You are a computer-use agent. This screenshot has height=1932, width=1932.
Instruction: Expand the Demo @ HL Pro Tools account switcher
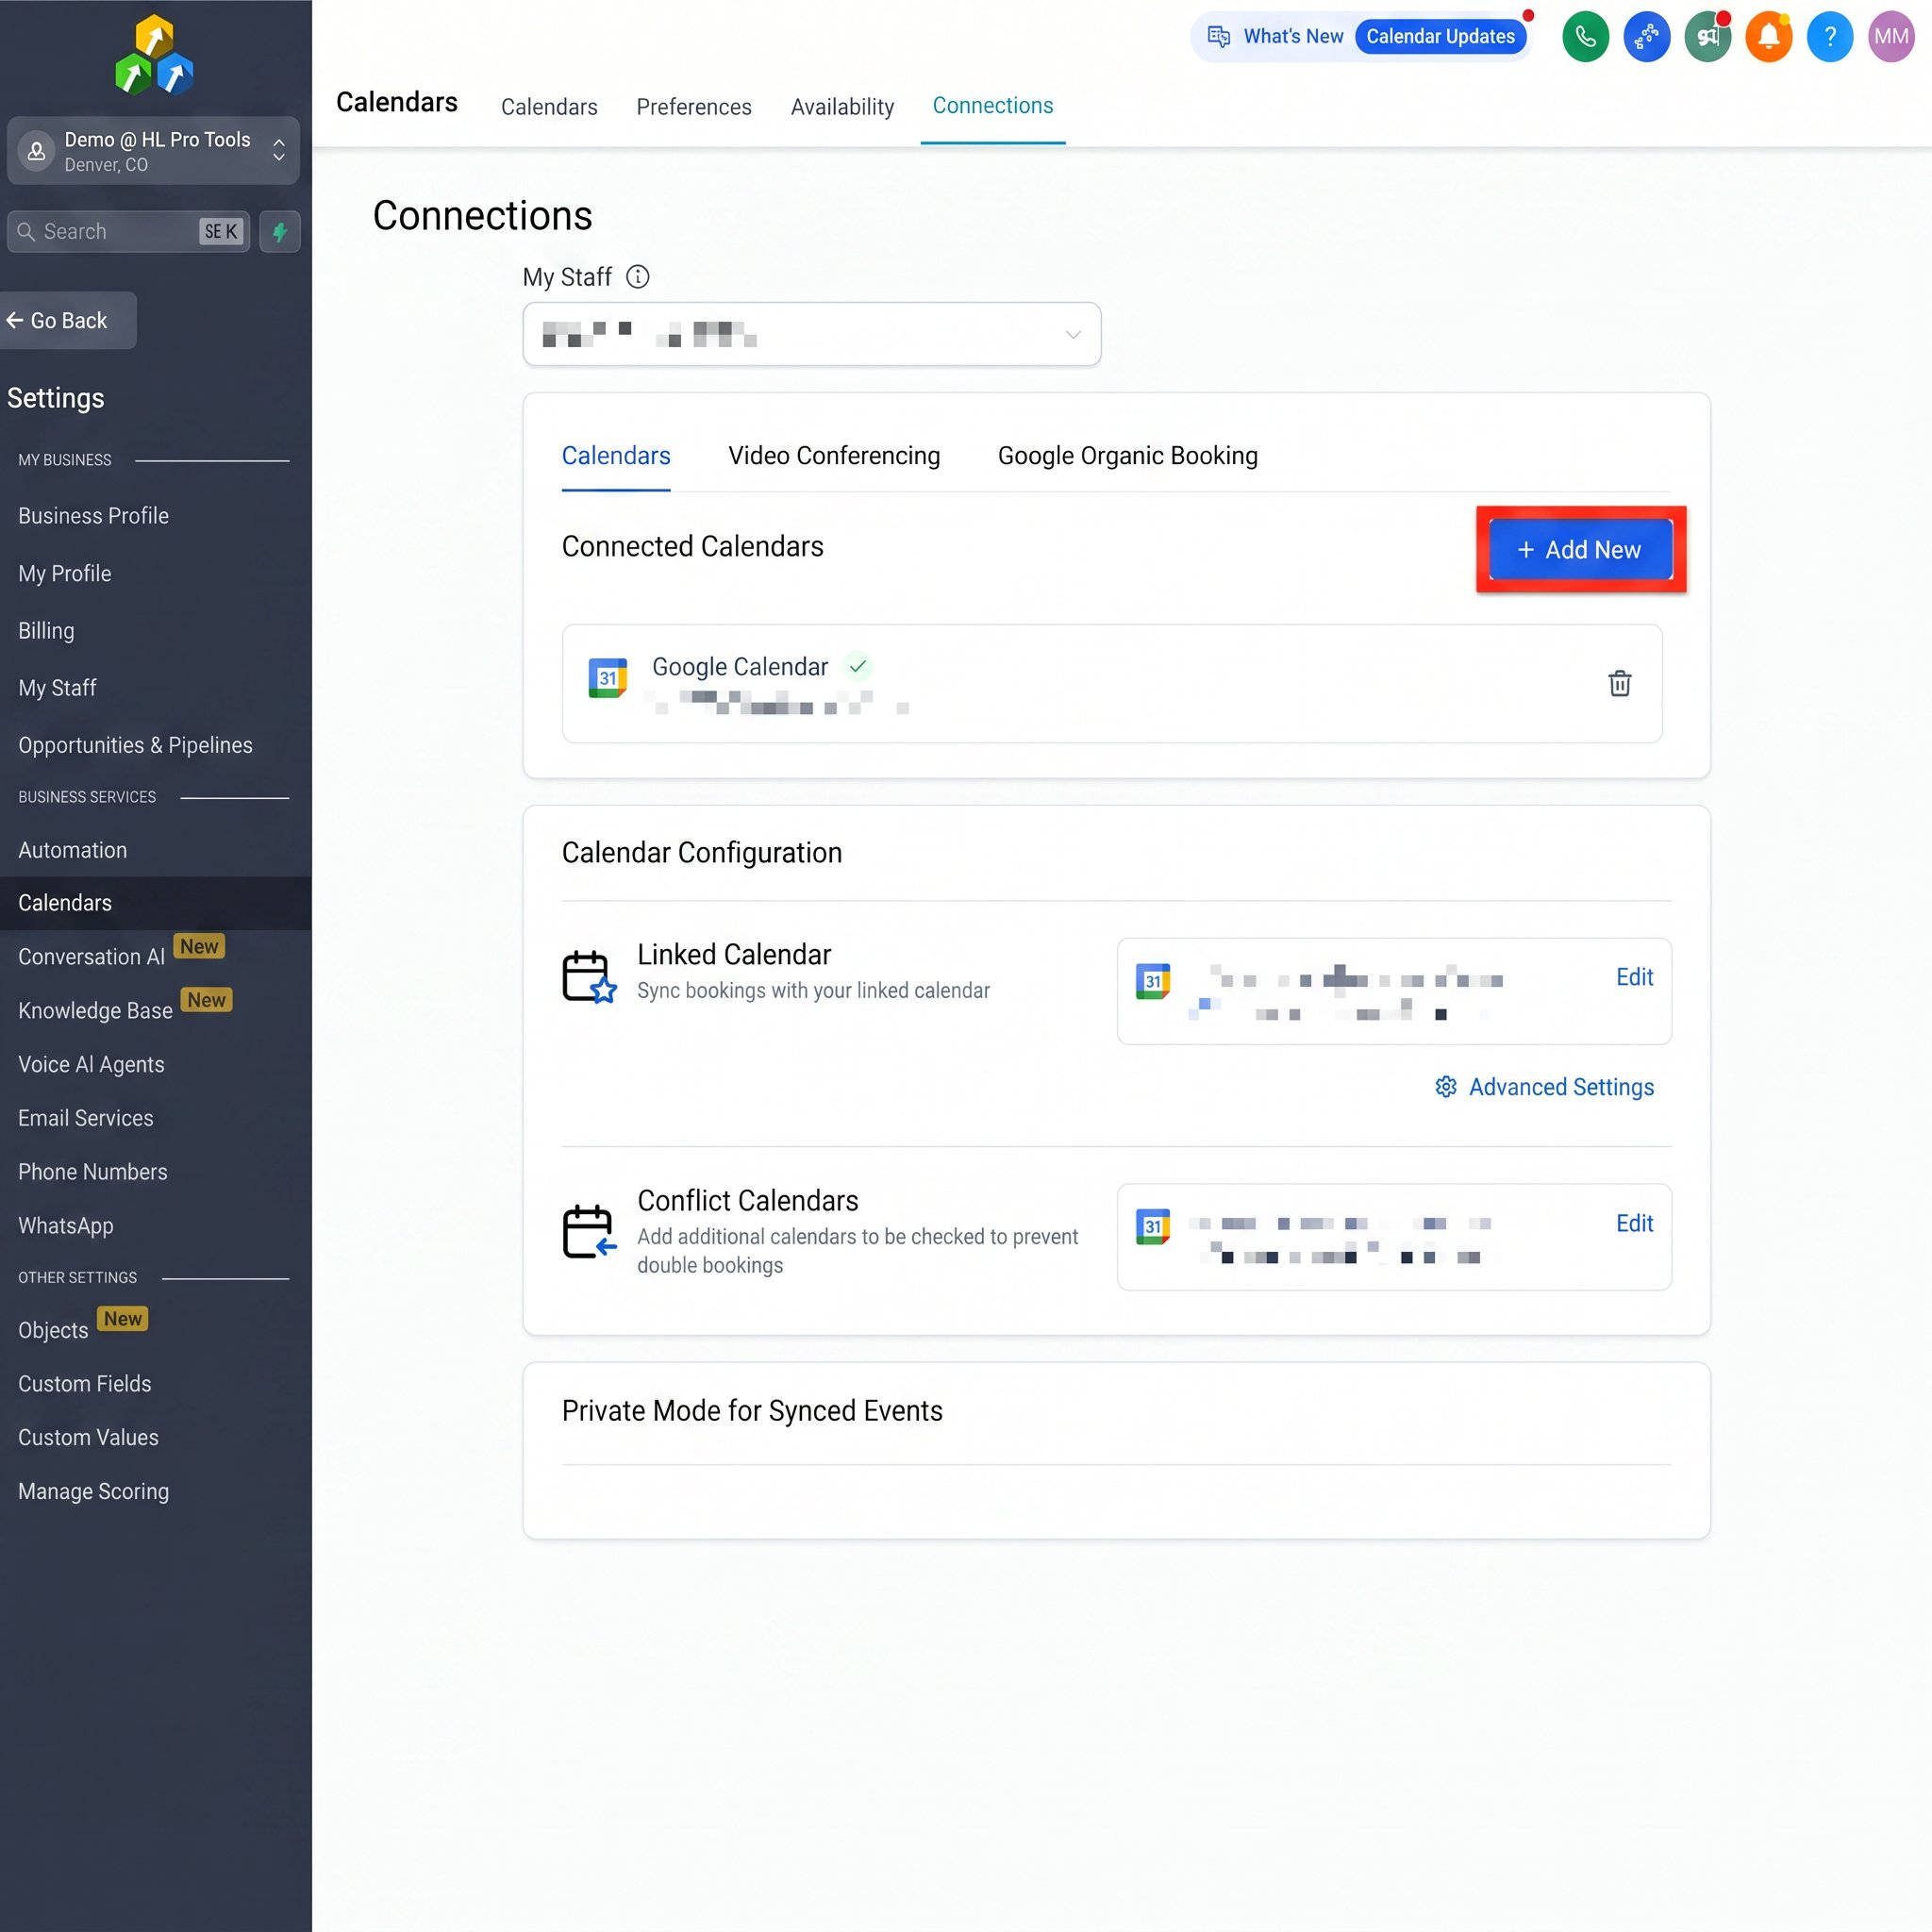point(153,151)
